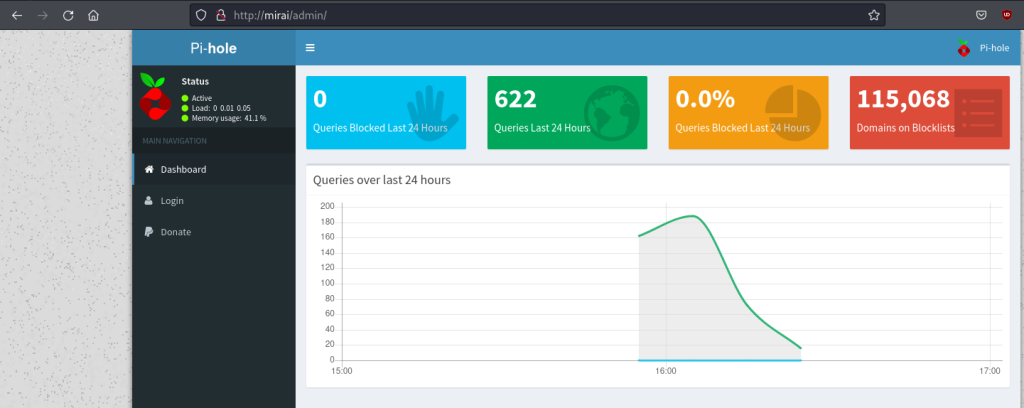Click the list icon on red card
This screenshot has height=408, width=1024.
pos(978,113)
